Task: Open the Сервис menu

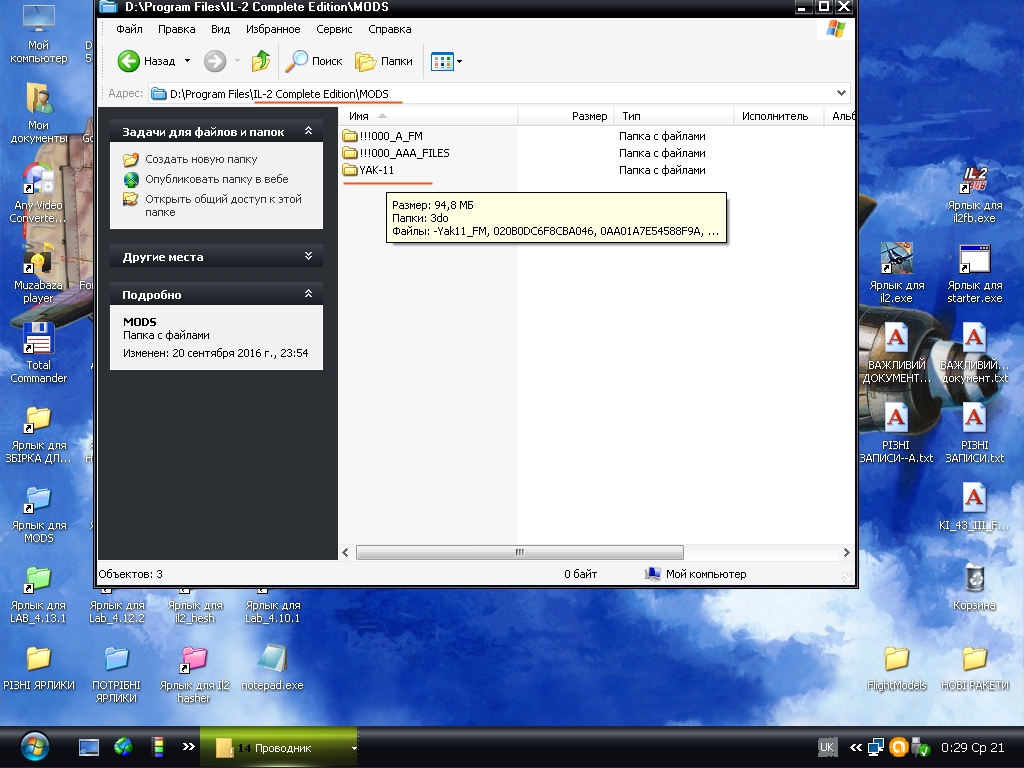Action: (x=334, y=29)
